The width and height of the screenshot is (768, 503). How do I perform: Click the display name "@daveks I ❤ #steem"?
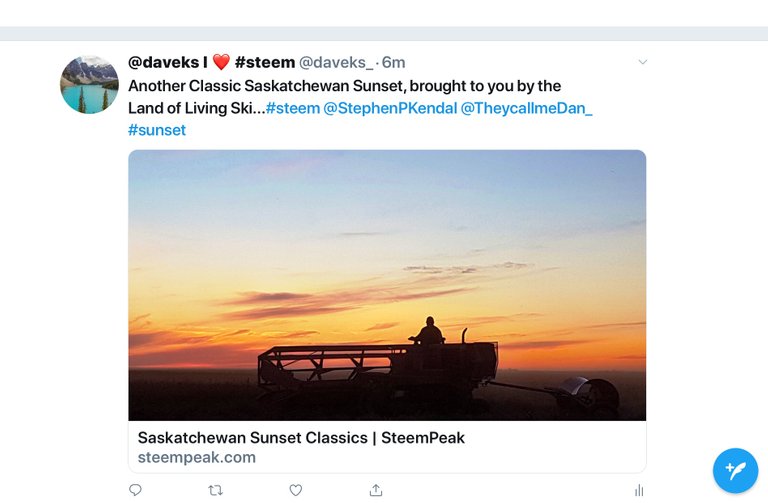[x=211, y=62]
